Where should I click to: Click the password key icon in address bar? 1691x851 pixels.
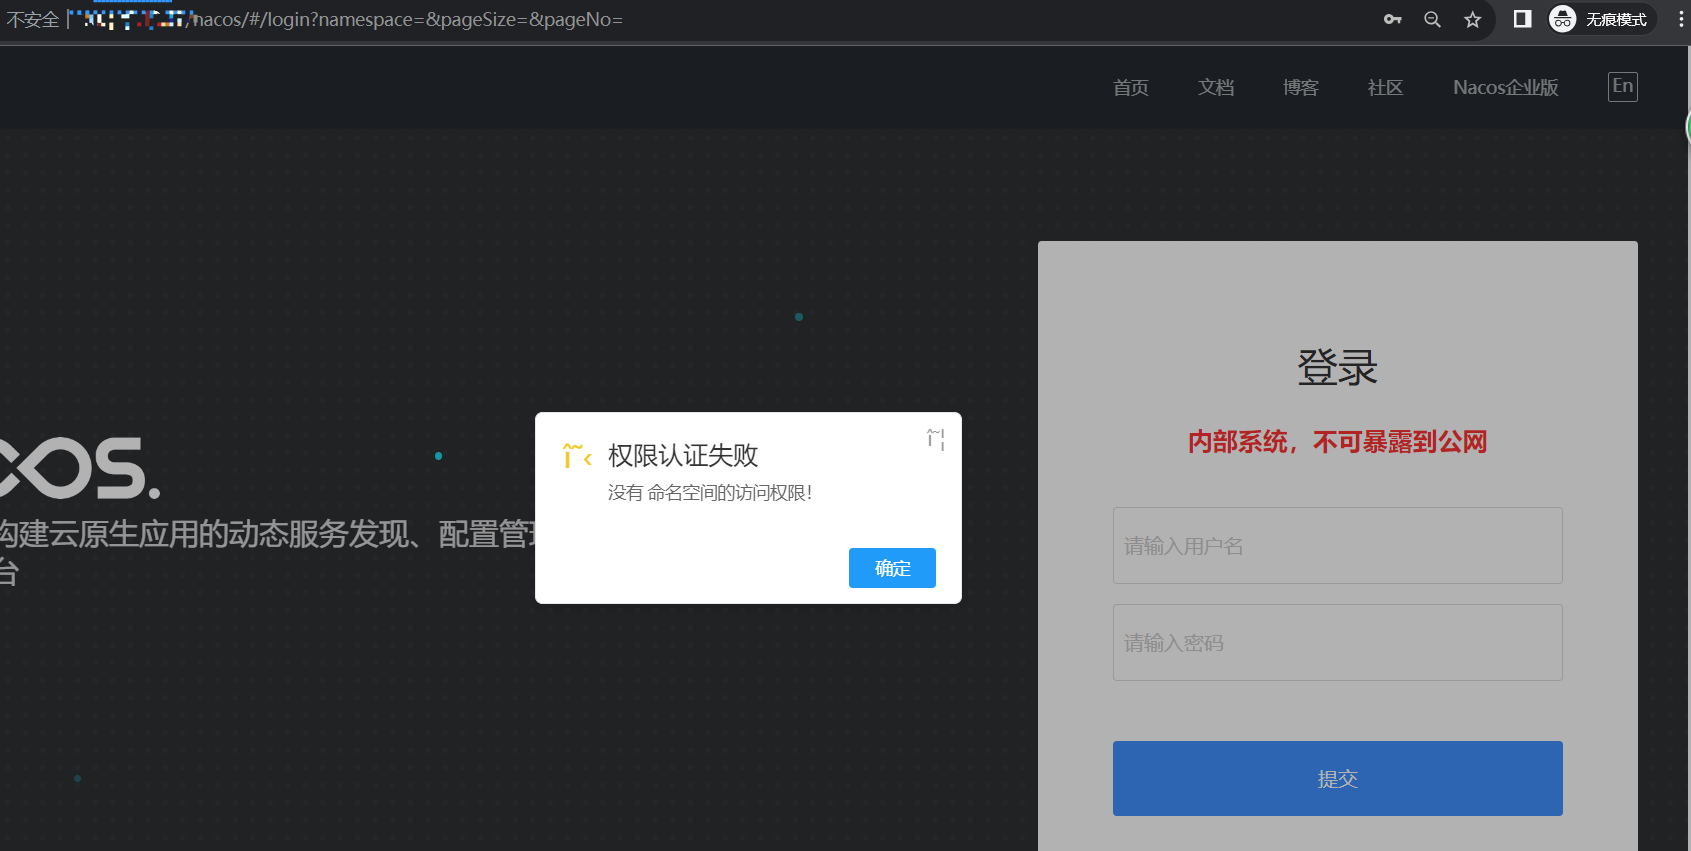(1392, 19)
